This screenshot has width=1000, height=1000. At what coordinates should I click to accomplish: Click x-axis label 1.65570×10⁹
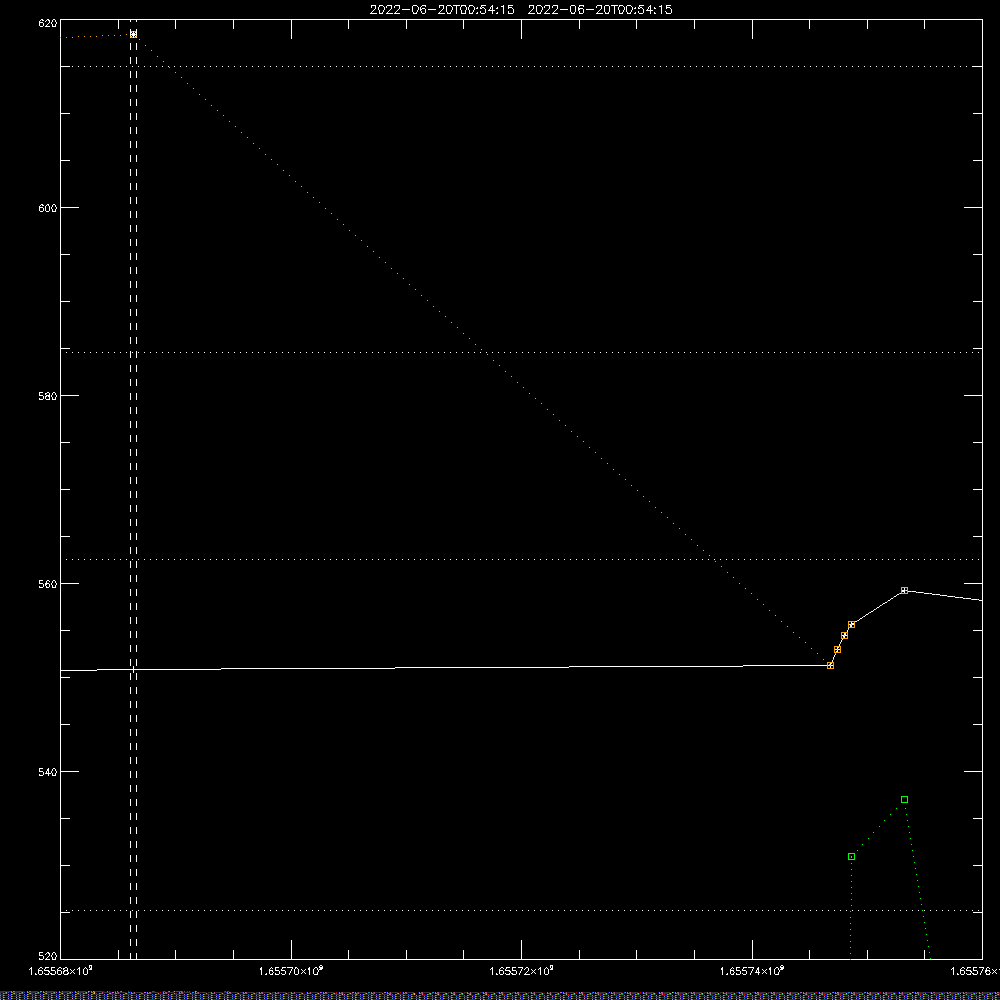click(291, 971)
